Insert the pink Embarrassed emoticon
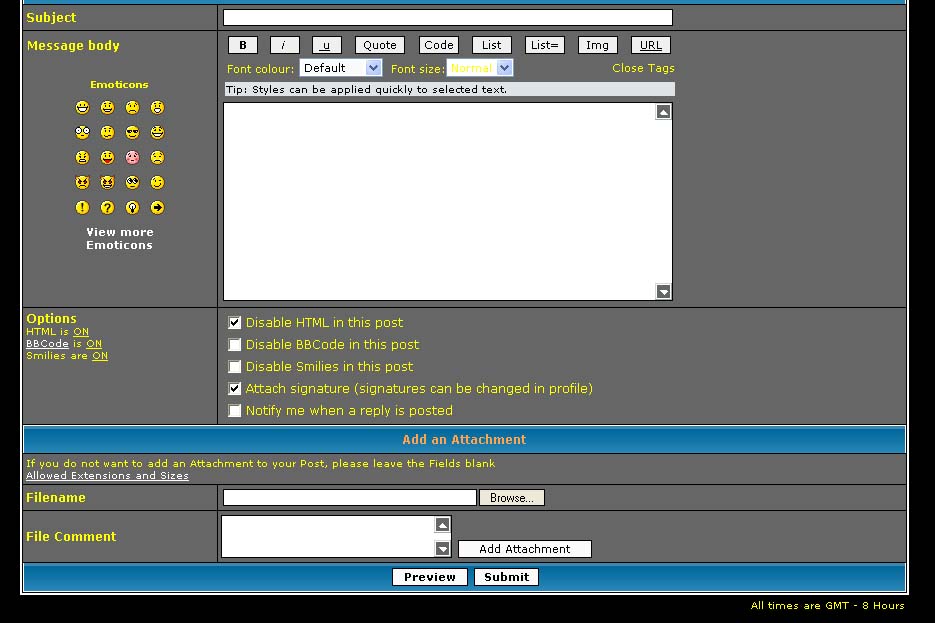The image size is (935, 623). click(132, 157)
